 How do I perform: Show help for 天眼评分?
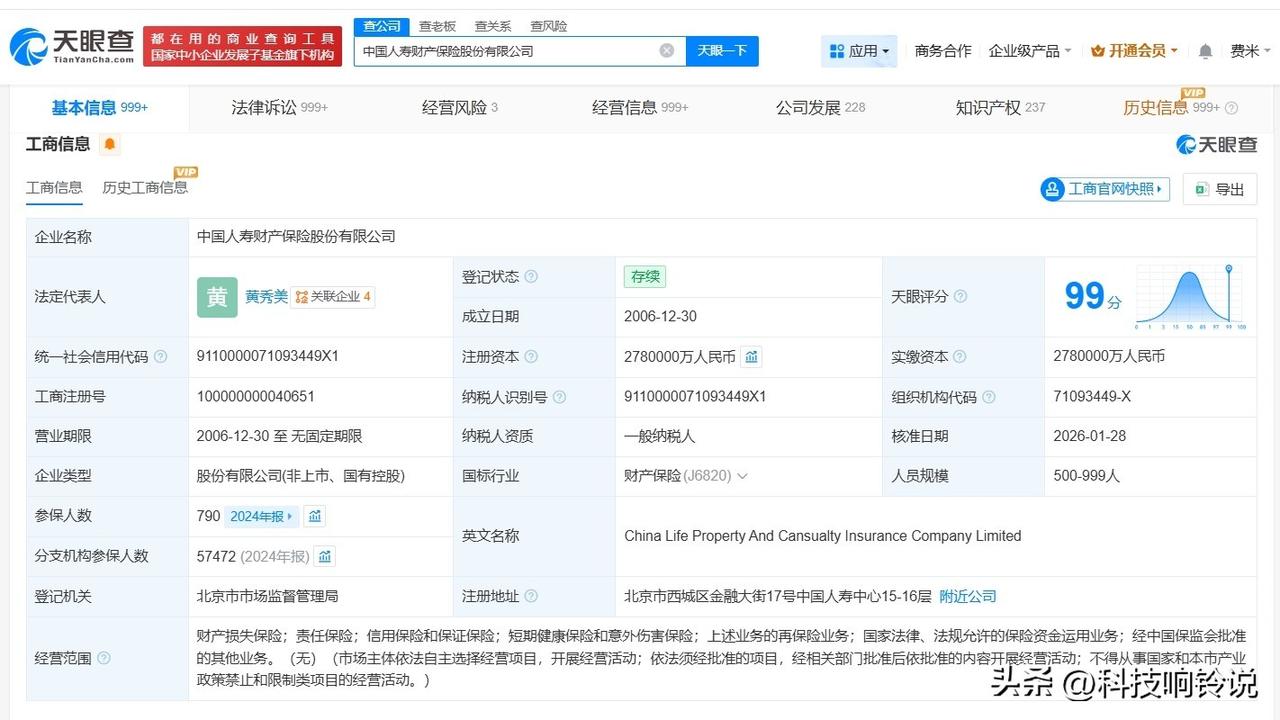(960, 297)
